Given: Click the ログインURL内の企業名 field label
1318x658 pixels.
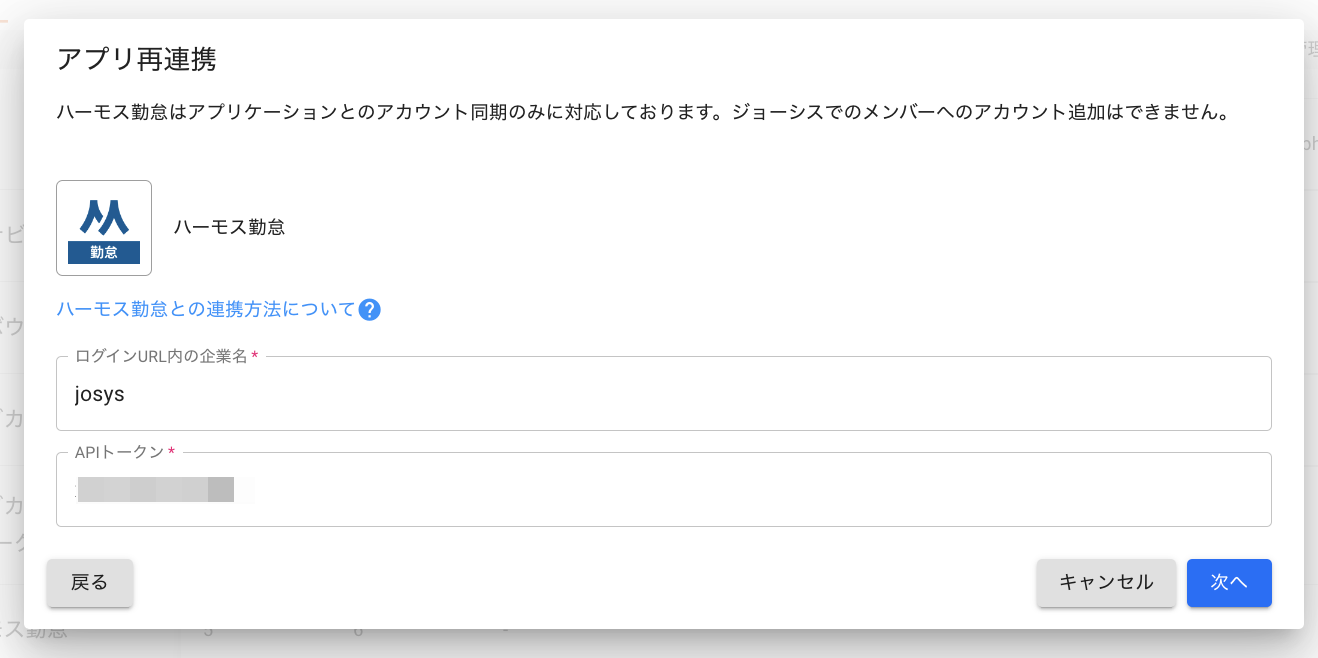Looking at the screenshot, I should 160,357.
